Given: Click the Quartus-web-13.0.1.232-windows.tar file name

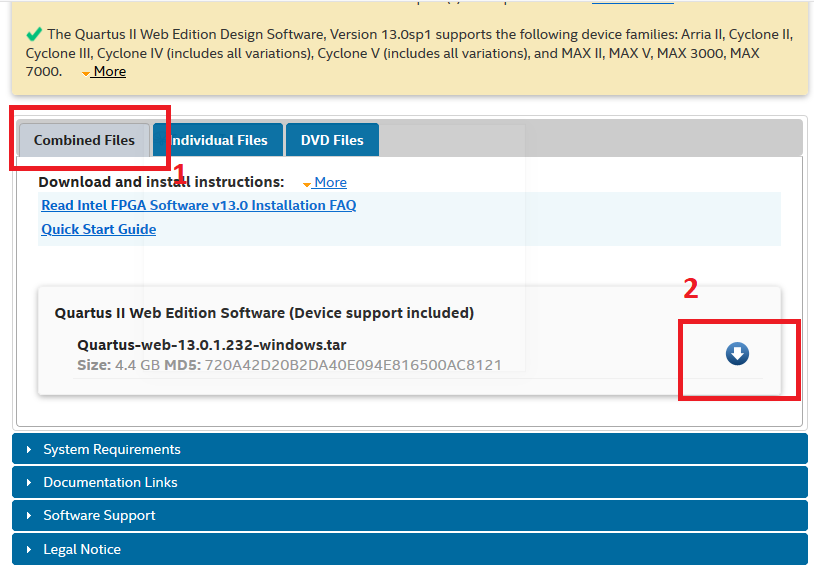Looking at the screenshot, I should click(212, 345).
